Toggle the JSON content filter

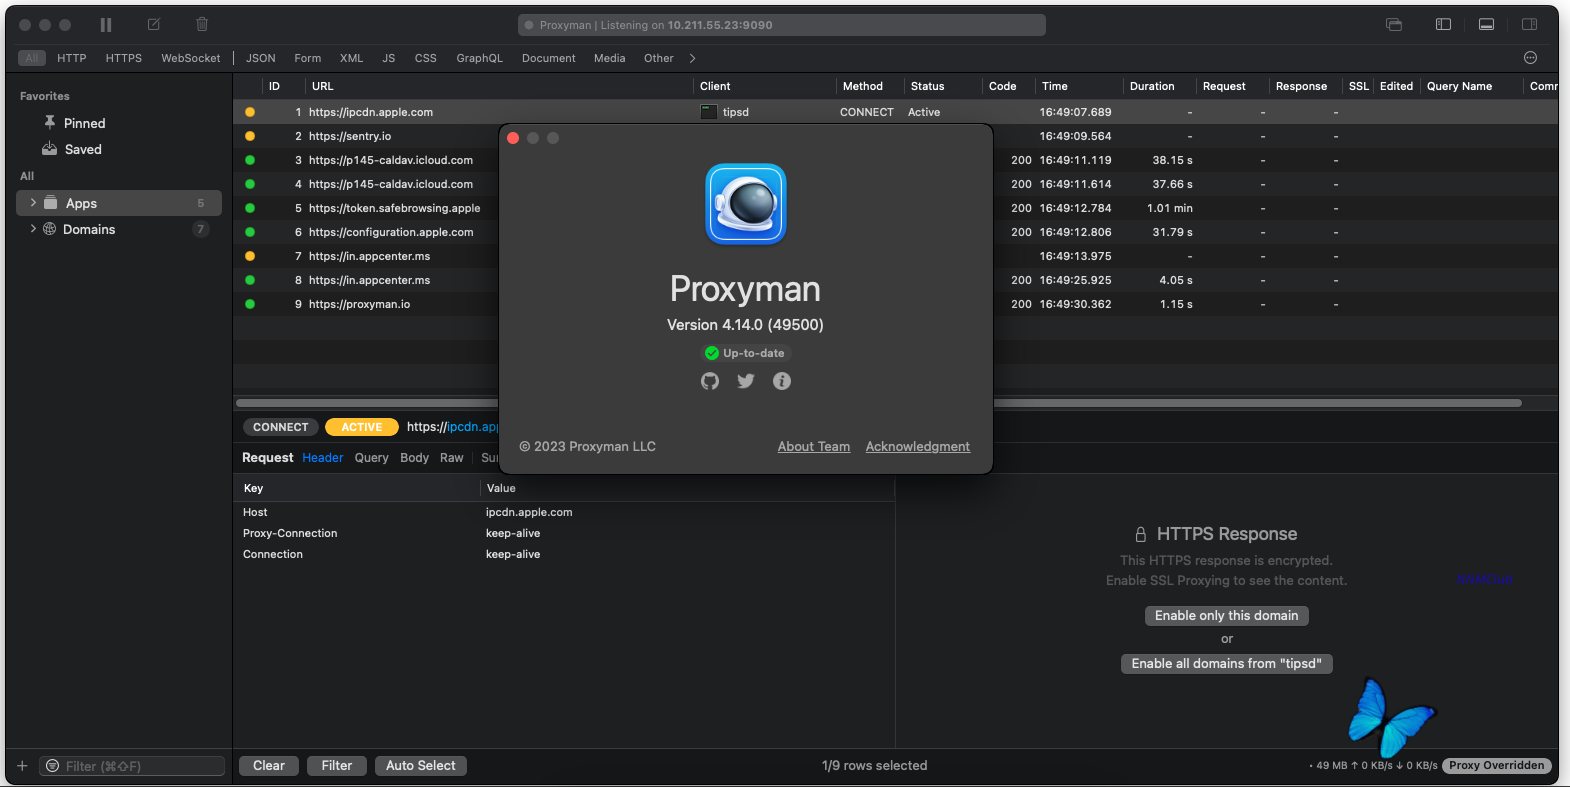click(x=261, y=58)
